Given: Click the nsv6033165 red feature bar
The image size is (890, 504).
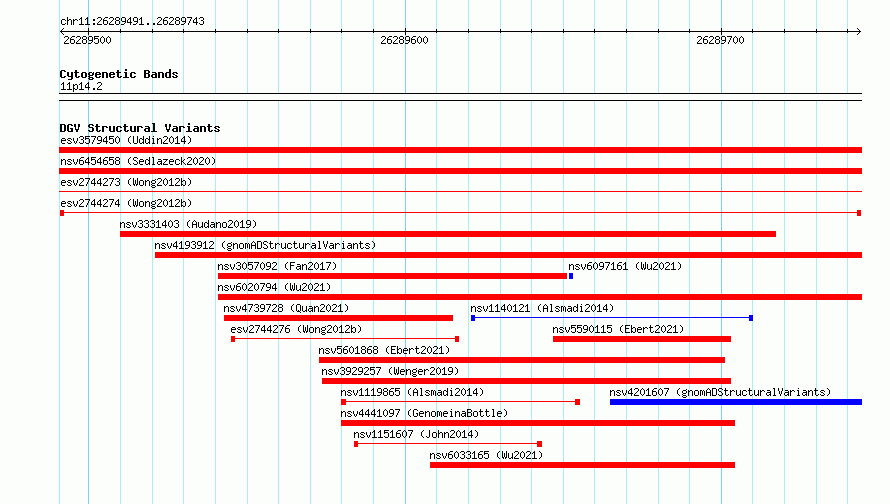Looking at the screenshot, I should coord(582,465).
